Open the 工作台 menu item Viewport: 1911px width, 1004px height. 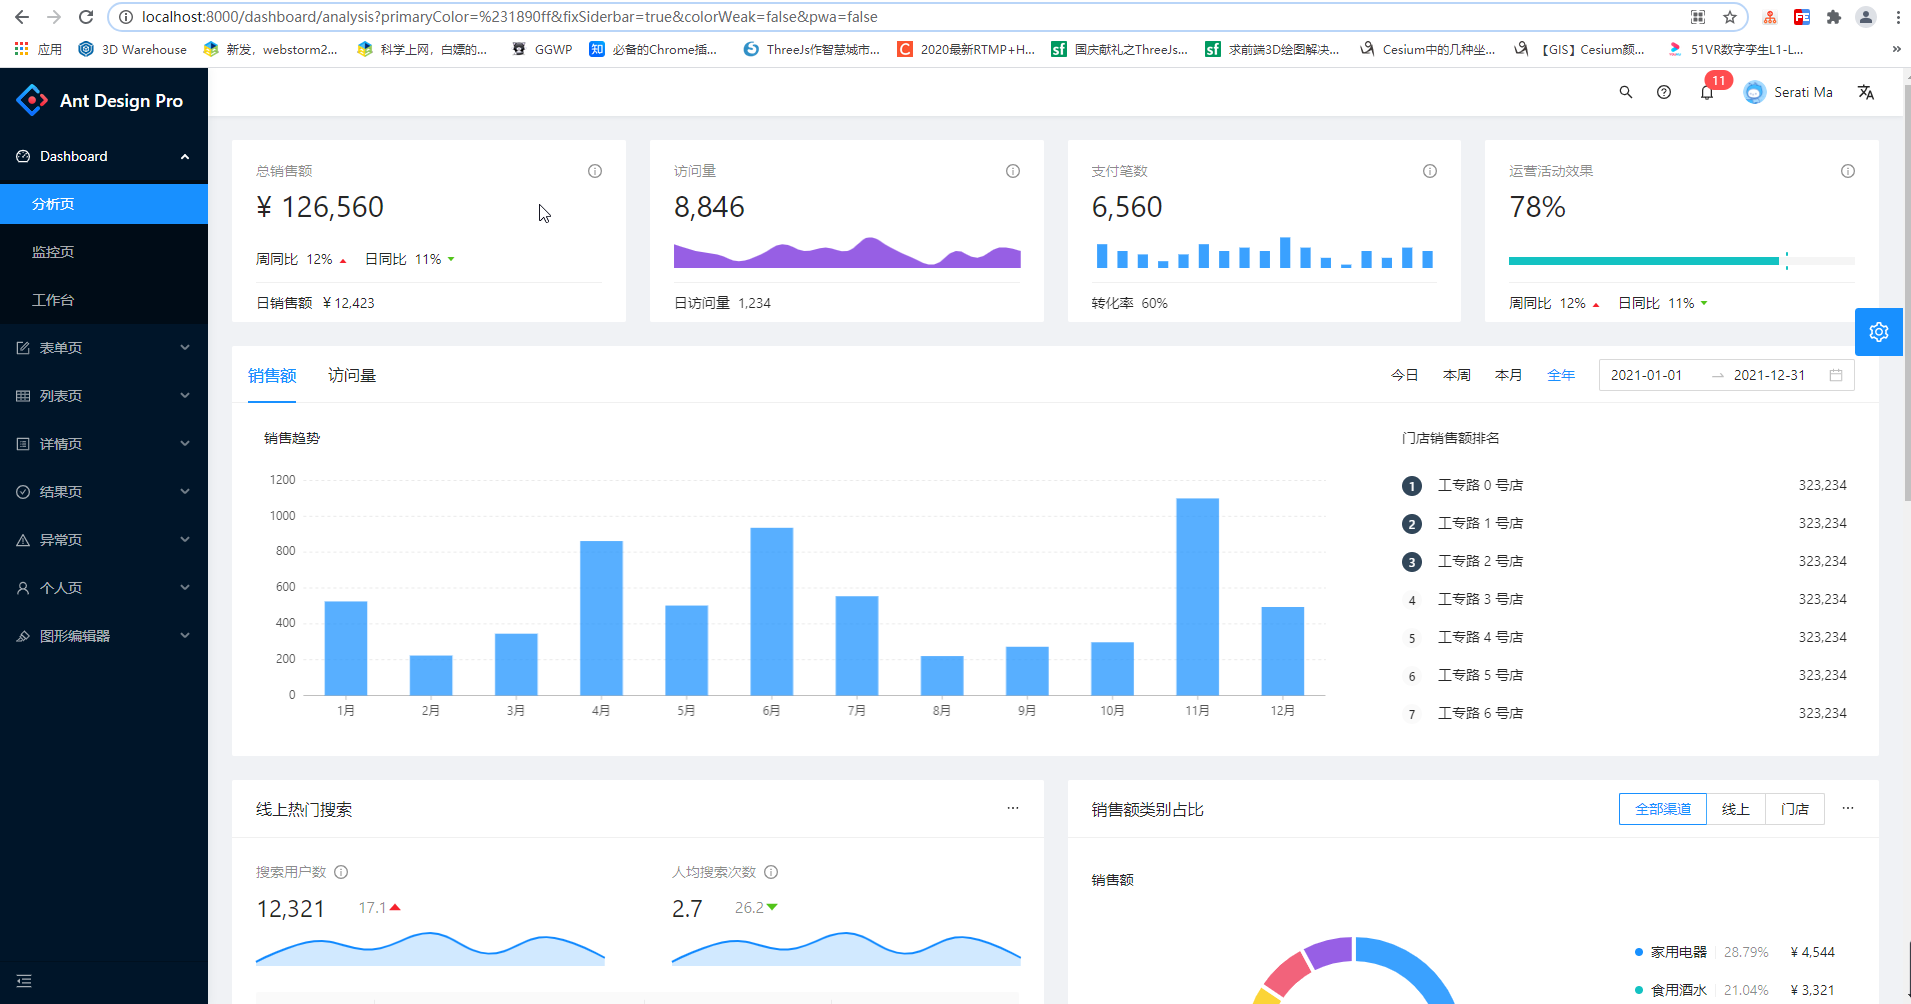(x=104, y=300)
